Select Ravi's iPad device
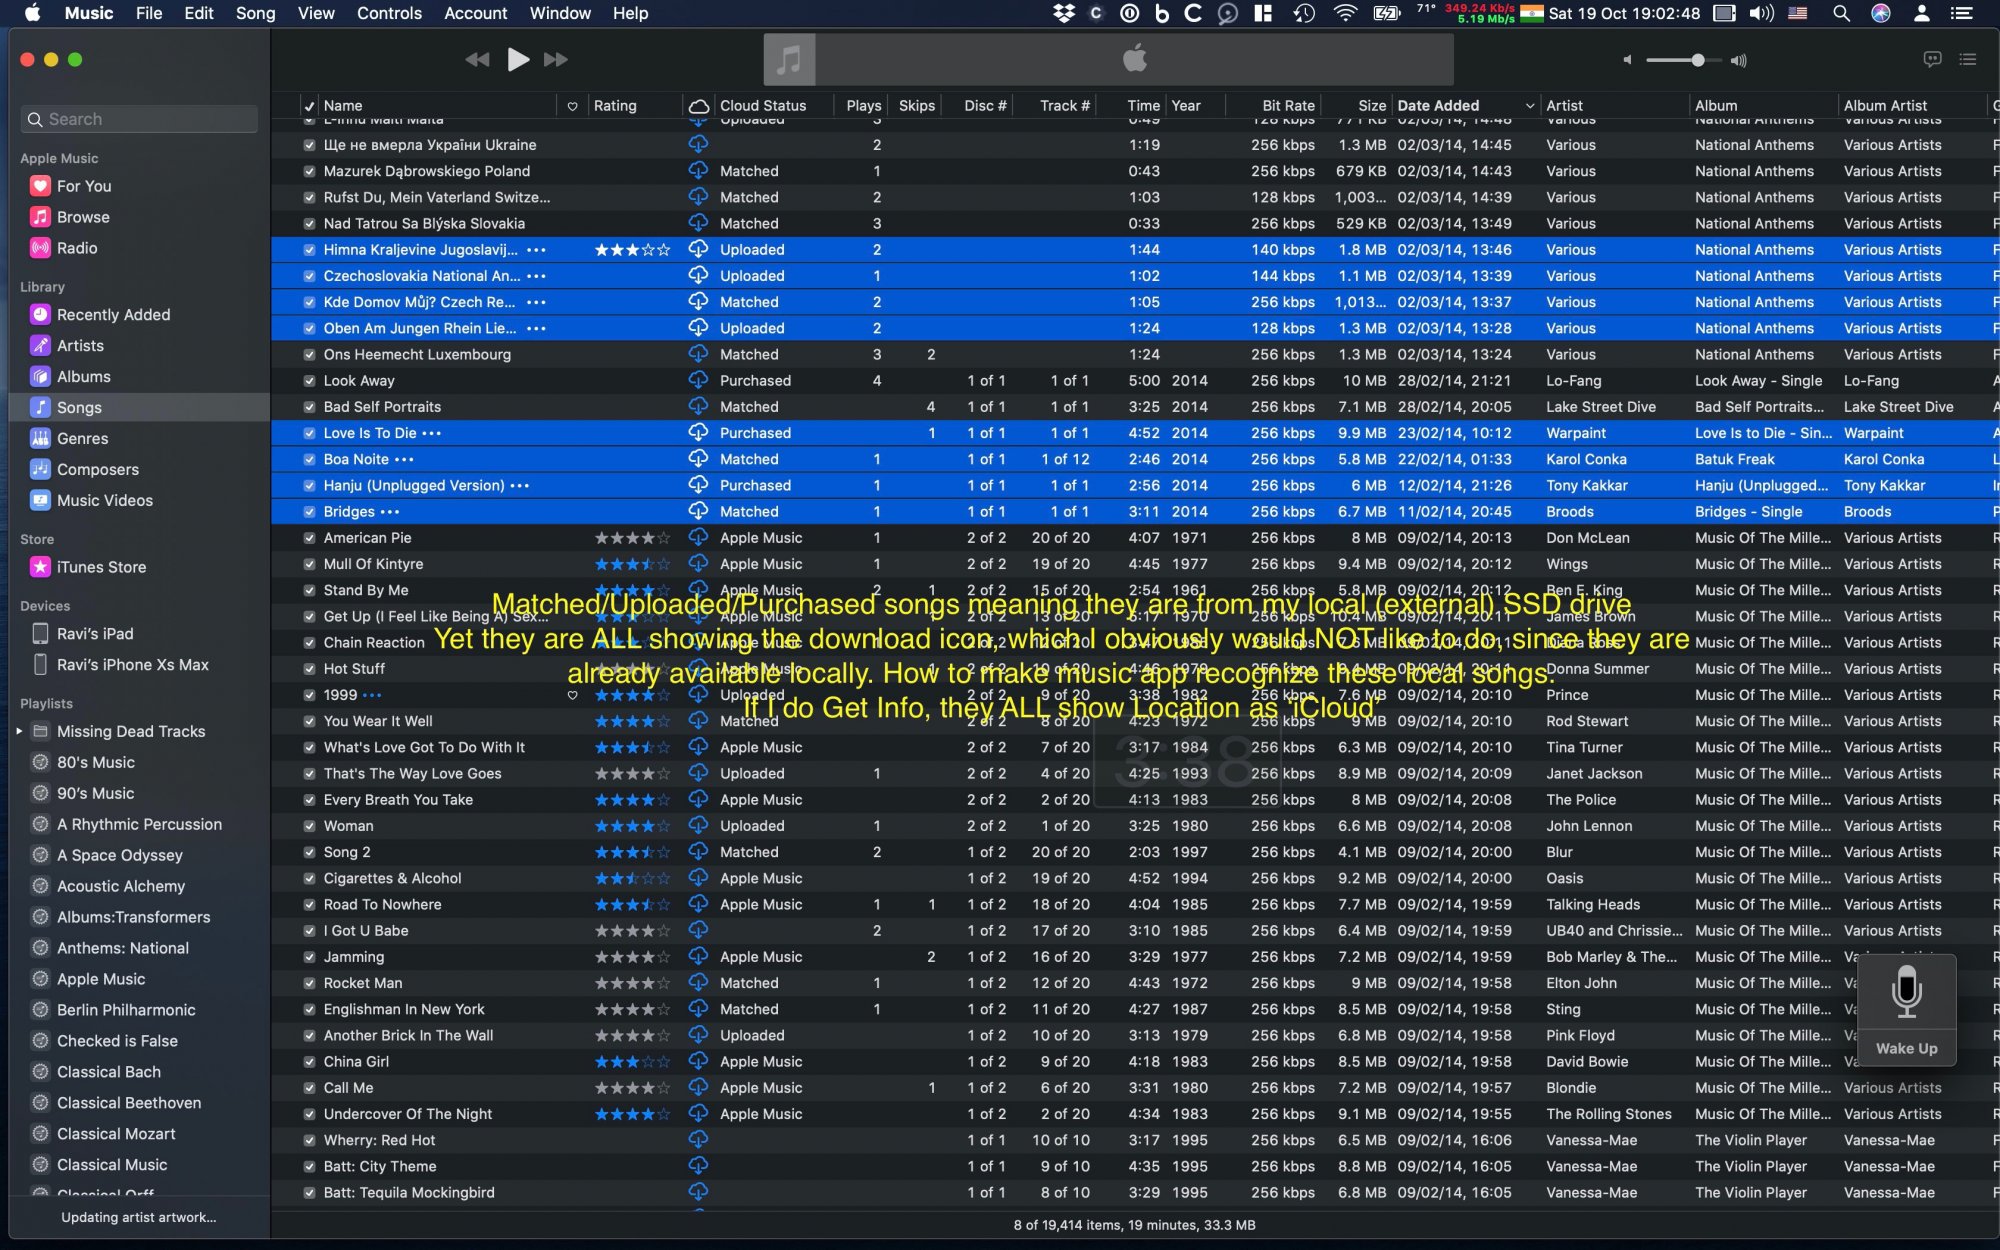This screenshot has width=2000, height=1250. pyautogui.click(x=95, y=634)
